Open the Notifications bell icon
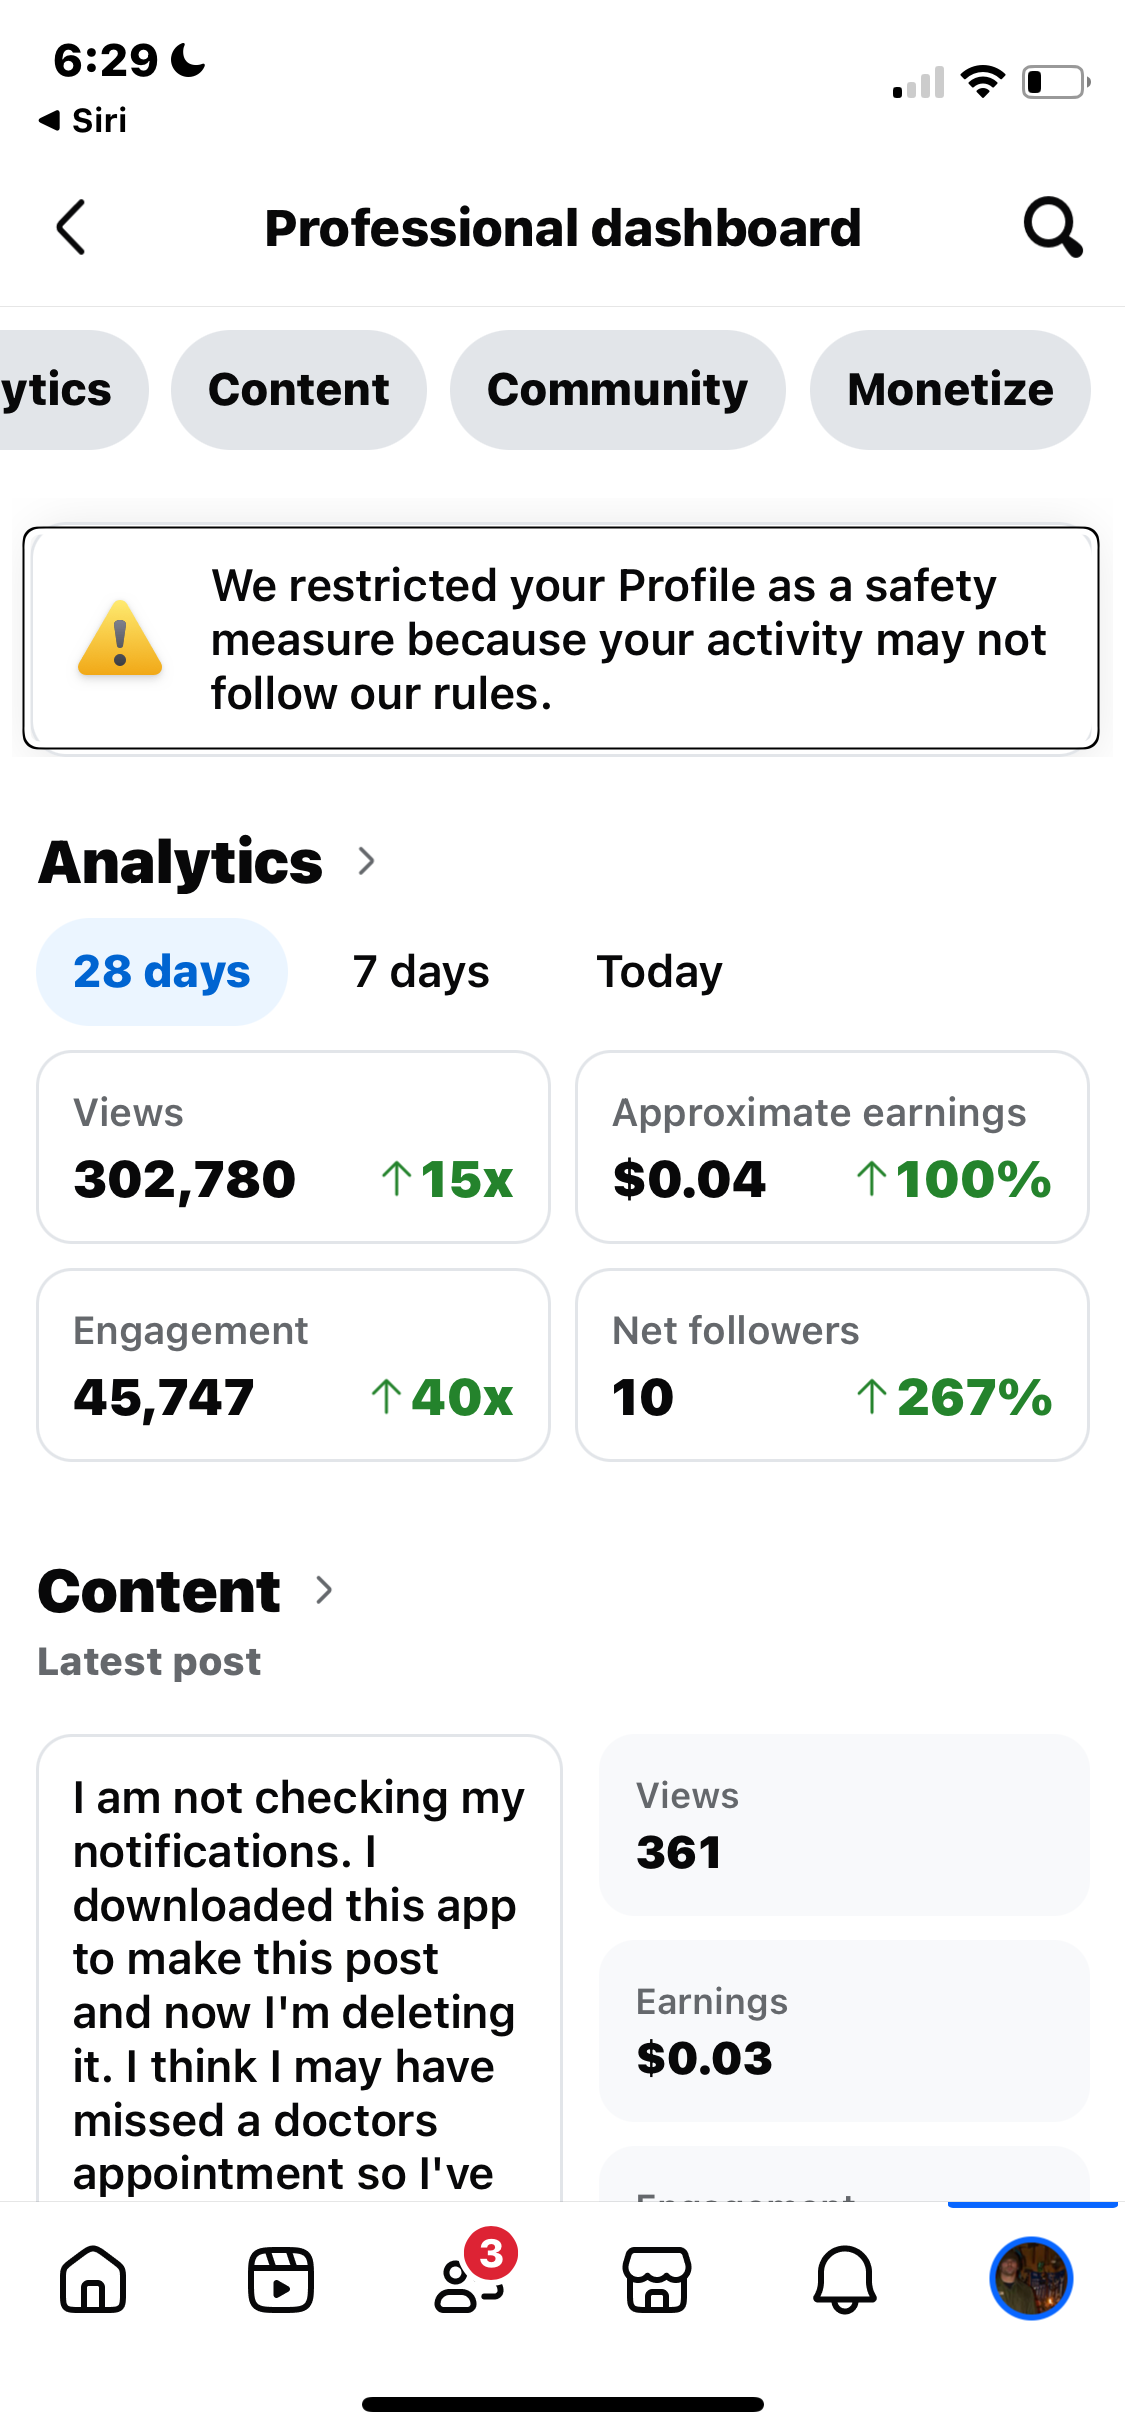Image resolution: width=1125 pixels, height=2436 pixels. click(845, 2280)
